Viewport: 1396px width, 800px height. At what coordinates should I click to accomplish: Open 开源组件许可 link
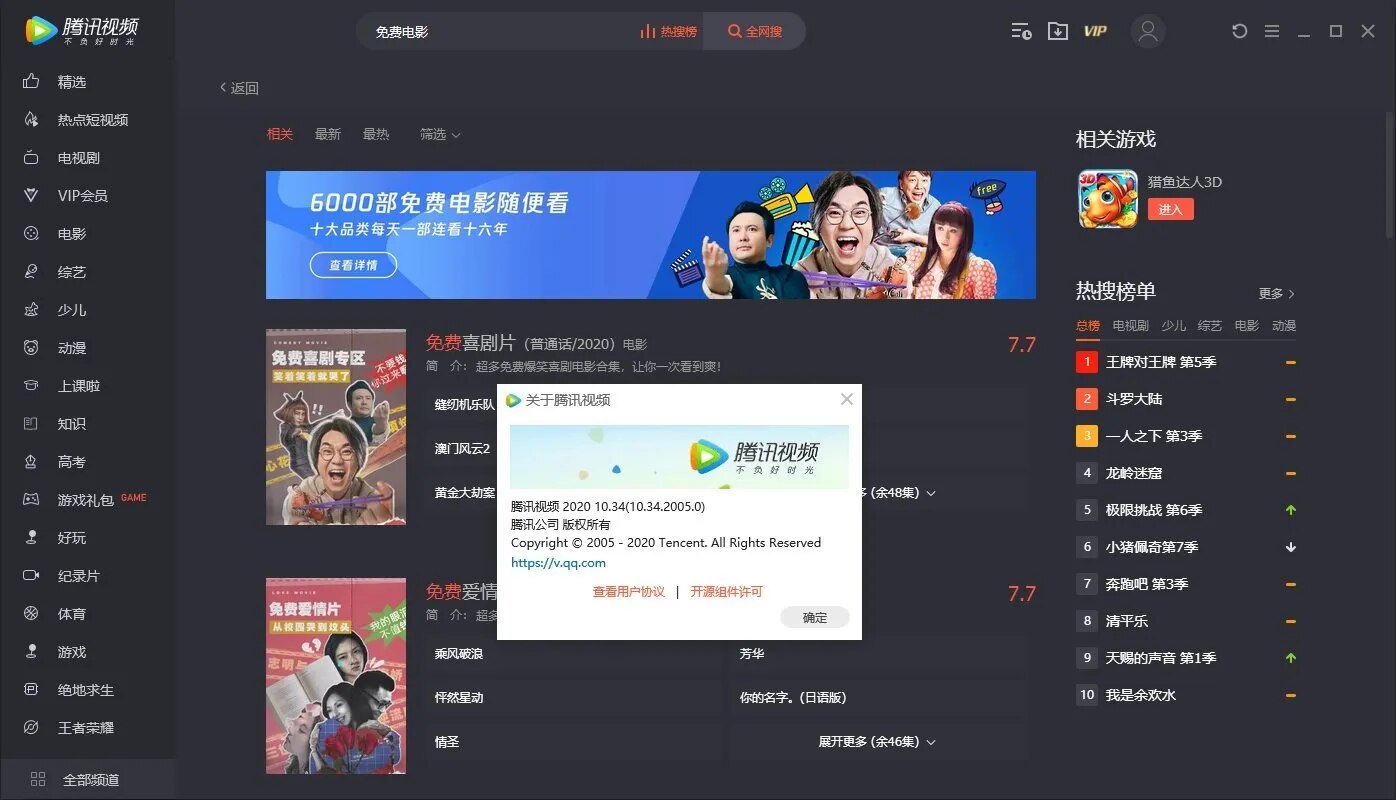coord(727,591)
